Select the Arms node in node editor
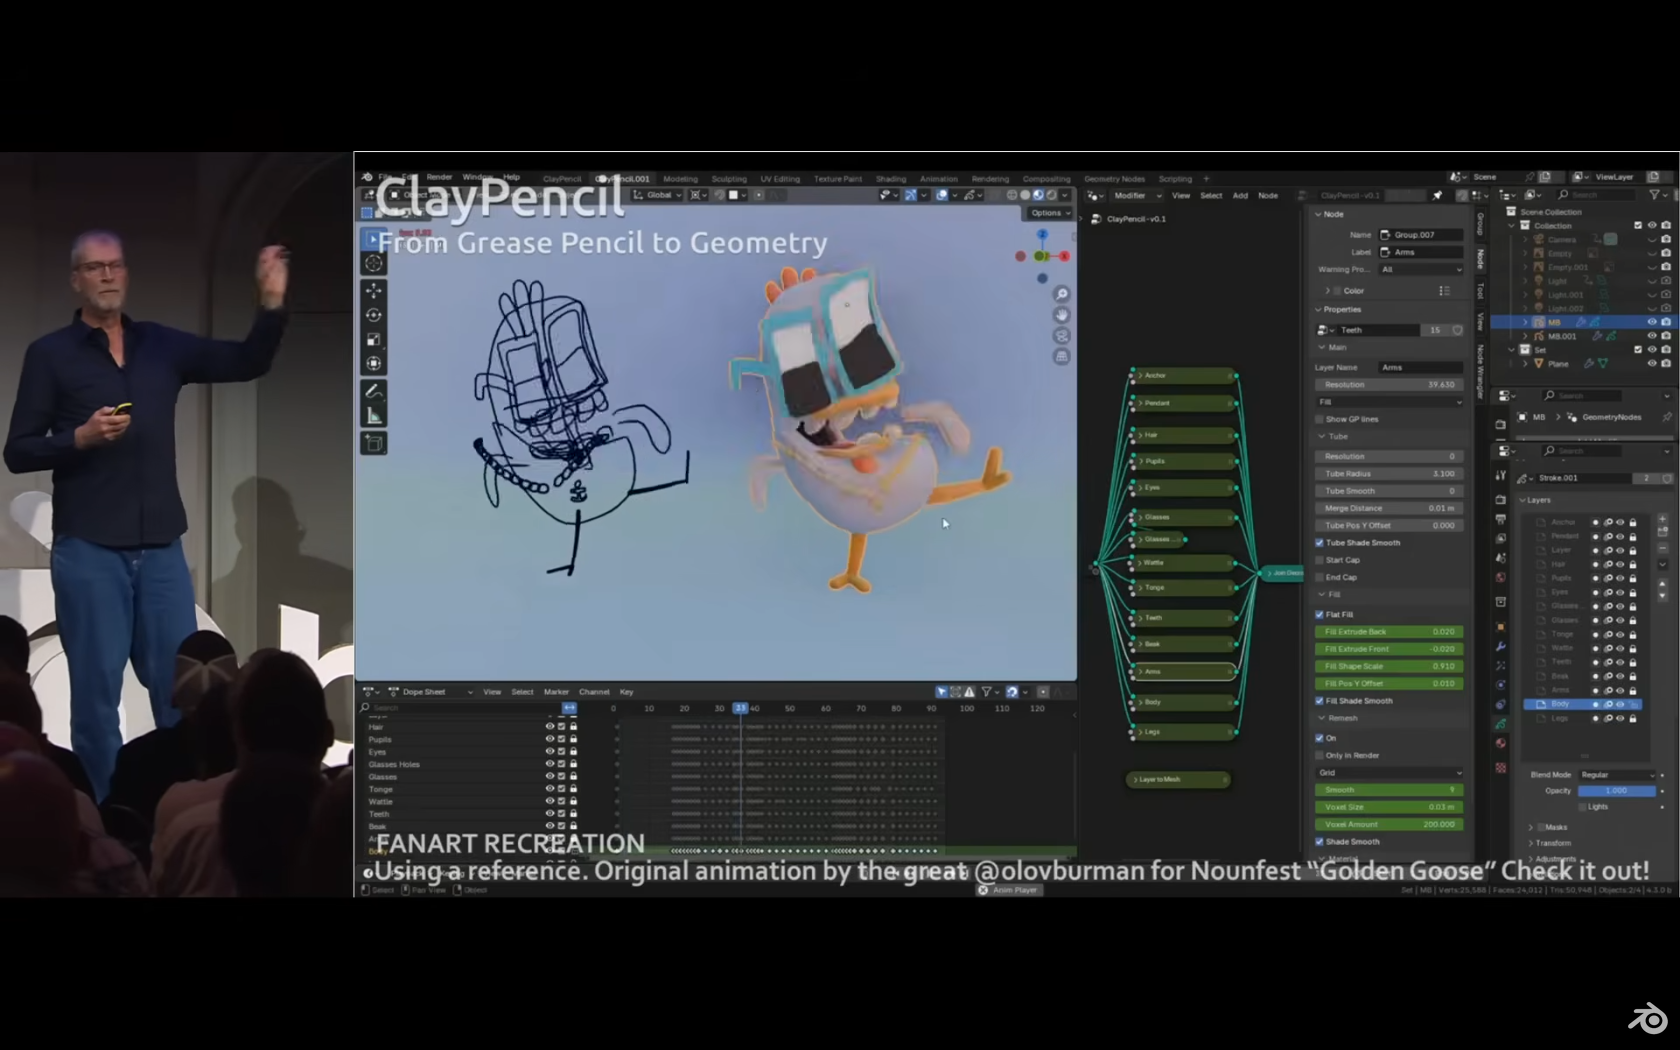1680x1050 pixels. (1185, 672)
